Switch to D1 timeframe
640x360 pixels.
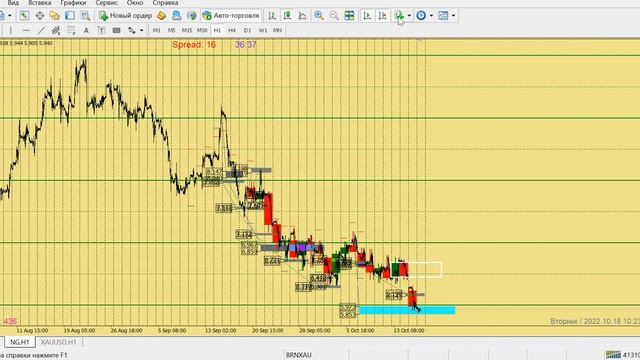247,30
